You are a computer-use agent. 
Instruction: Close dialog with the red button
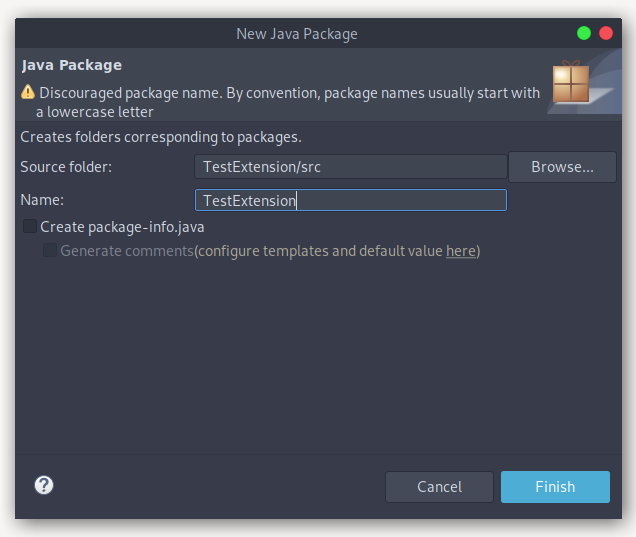606,33
